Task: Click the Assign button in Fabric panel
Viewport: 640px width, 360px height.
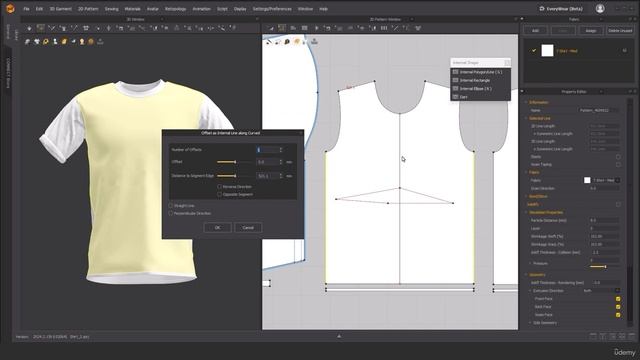Action: pos(591,31)
